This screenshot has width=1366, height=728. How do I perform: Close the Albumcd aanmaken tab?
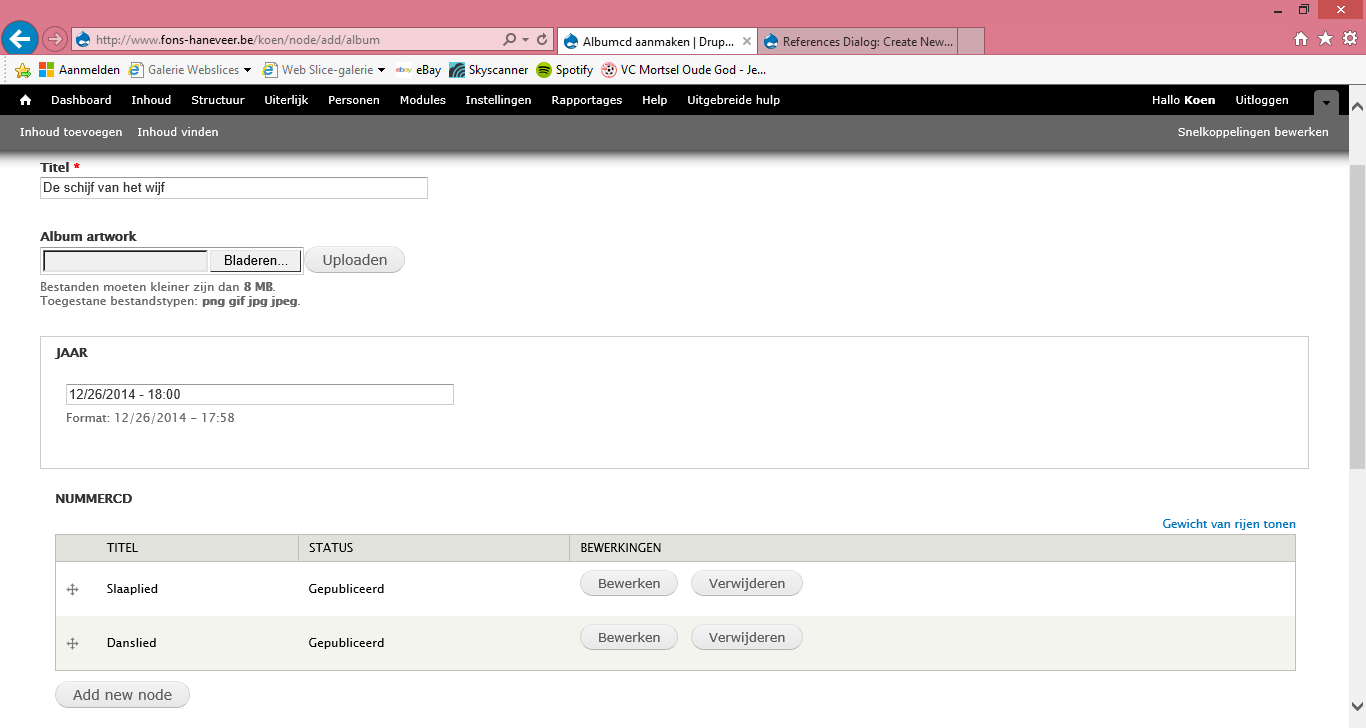point(746,41)
